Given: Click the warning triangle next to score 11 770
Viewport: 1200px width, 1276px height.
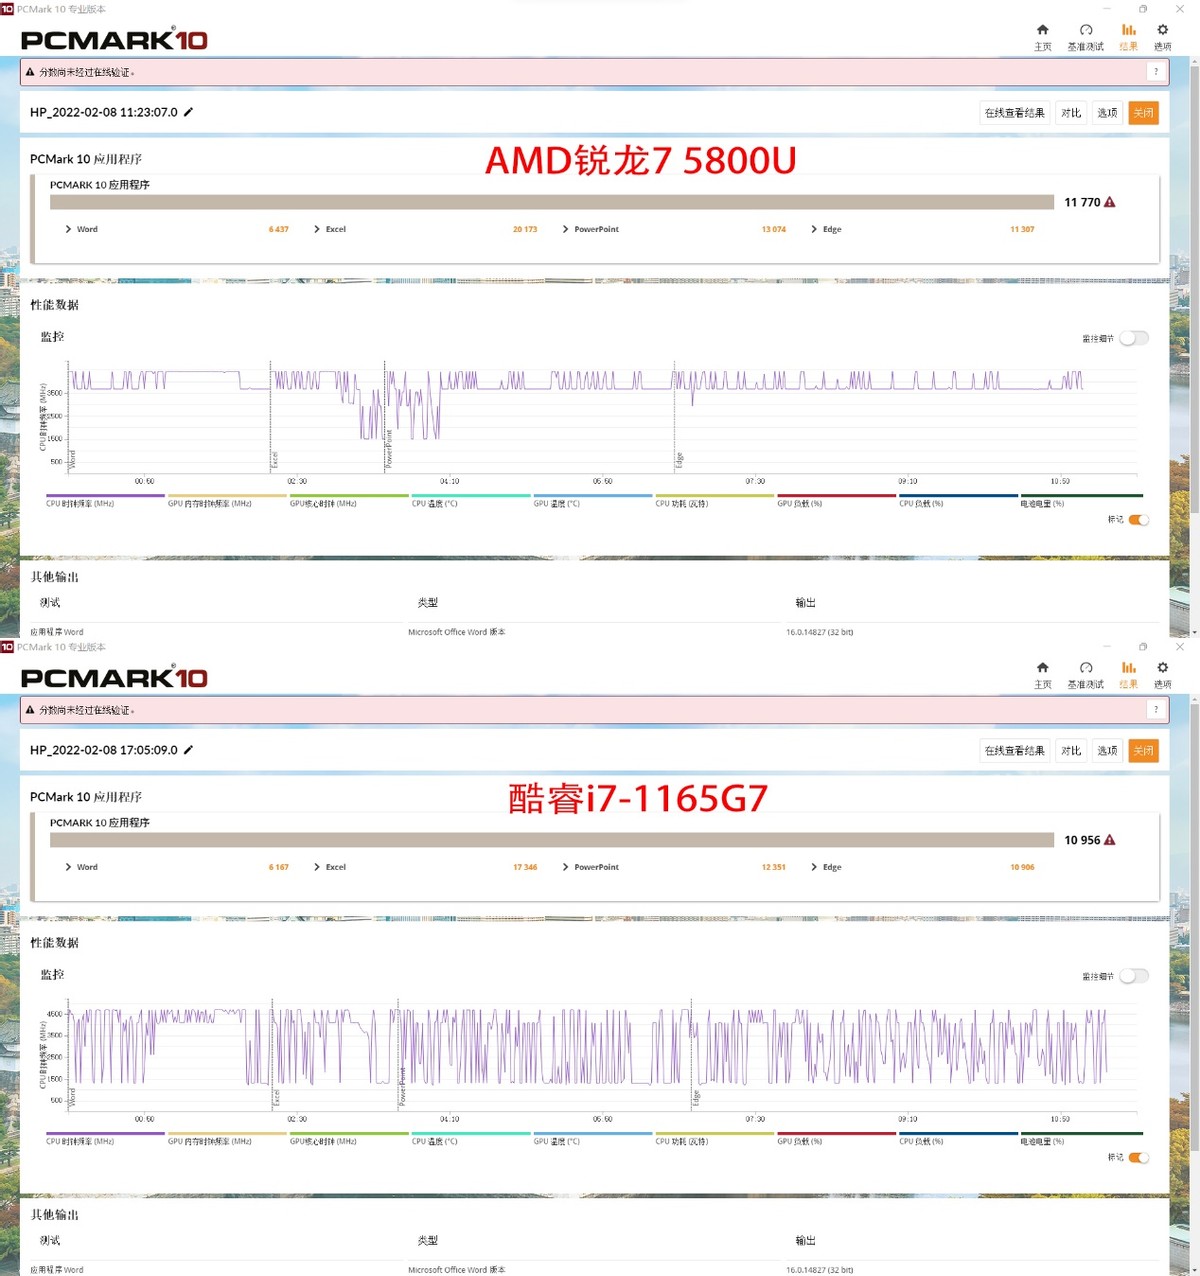Looking at the screenshot, I should 1109,202.
